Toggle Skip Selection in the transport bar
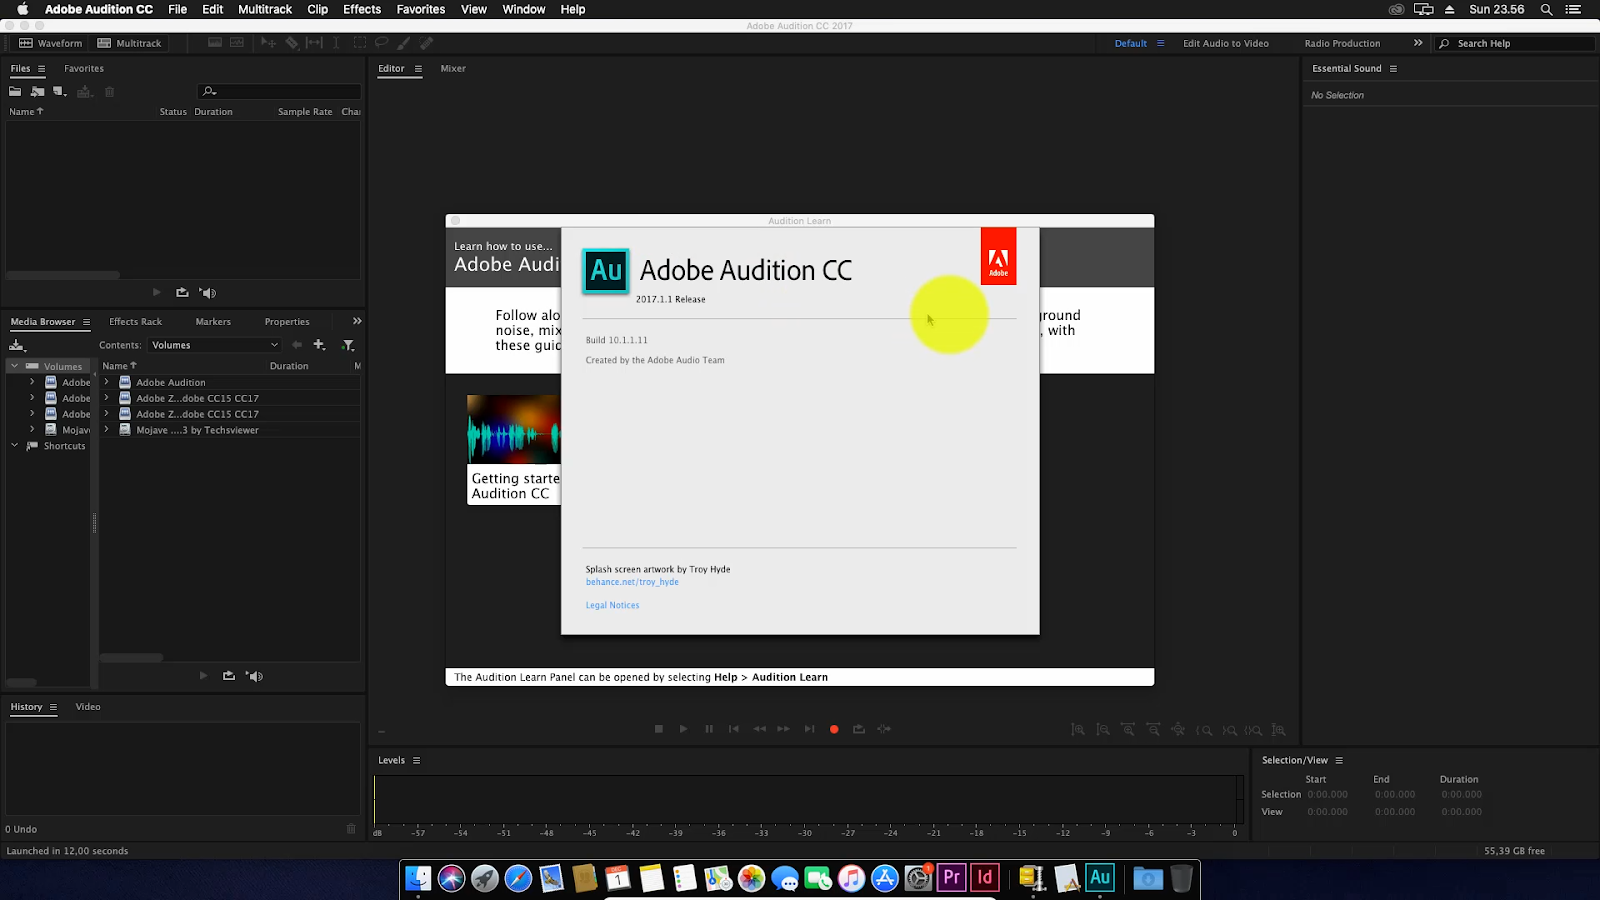Viewport: 1600px width, 900px height. 884,729
